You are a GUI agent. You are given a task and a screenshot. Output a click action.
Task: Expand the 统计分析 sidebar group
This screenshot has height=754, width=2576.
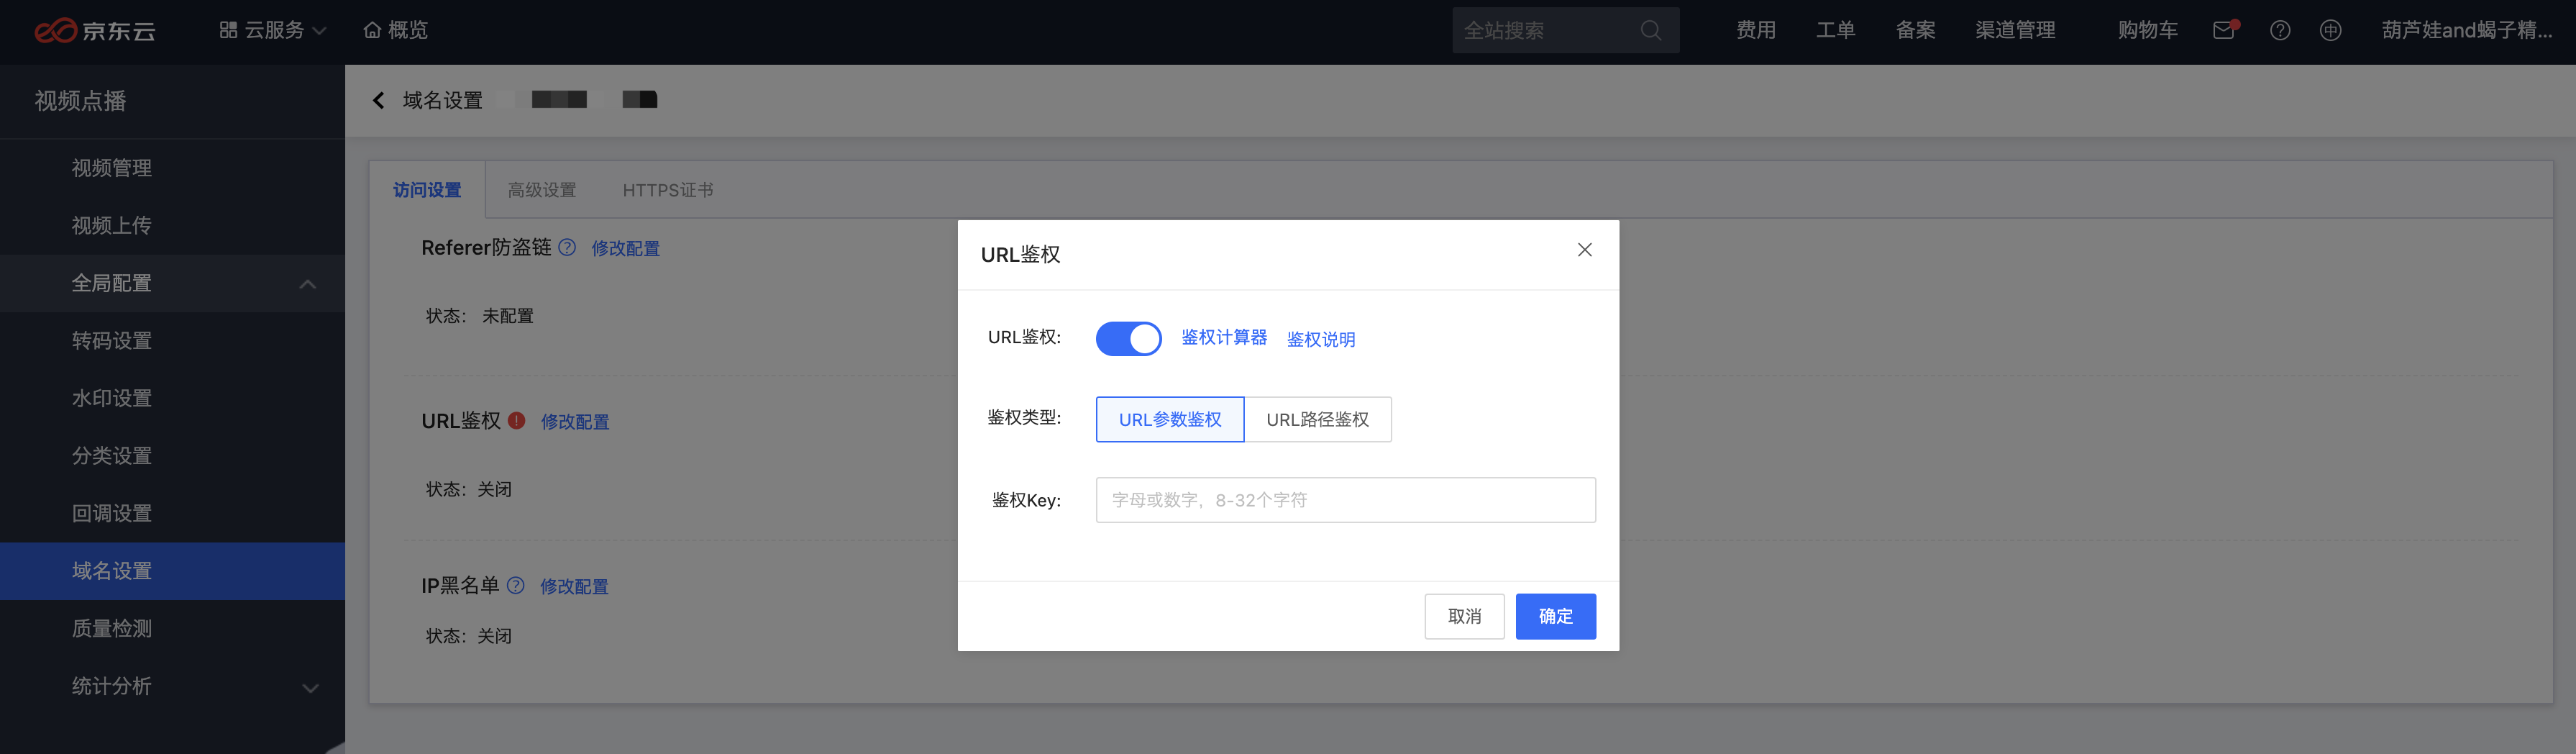172,686
